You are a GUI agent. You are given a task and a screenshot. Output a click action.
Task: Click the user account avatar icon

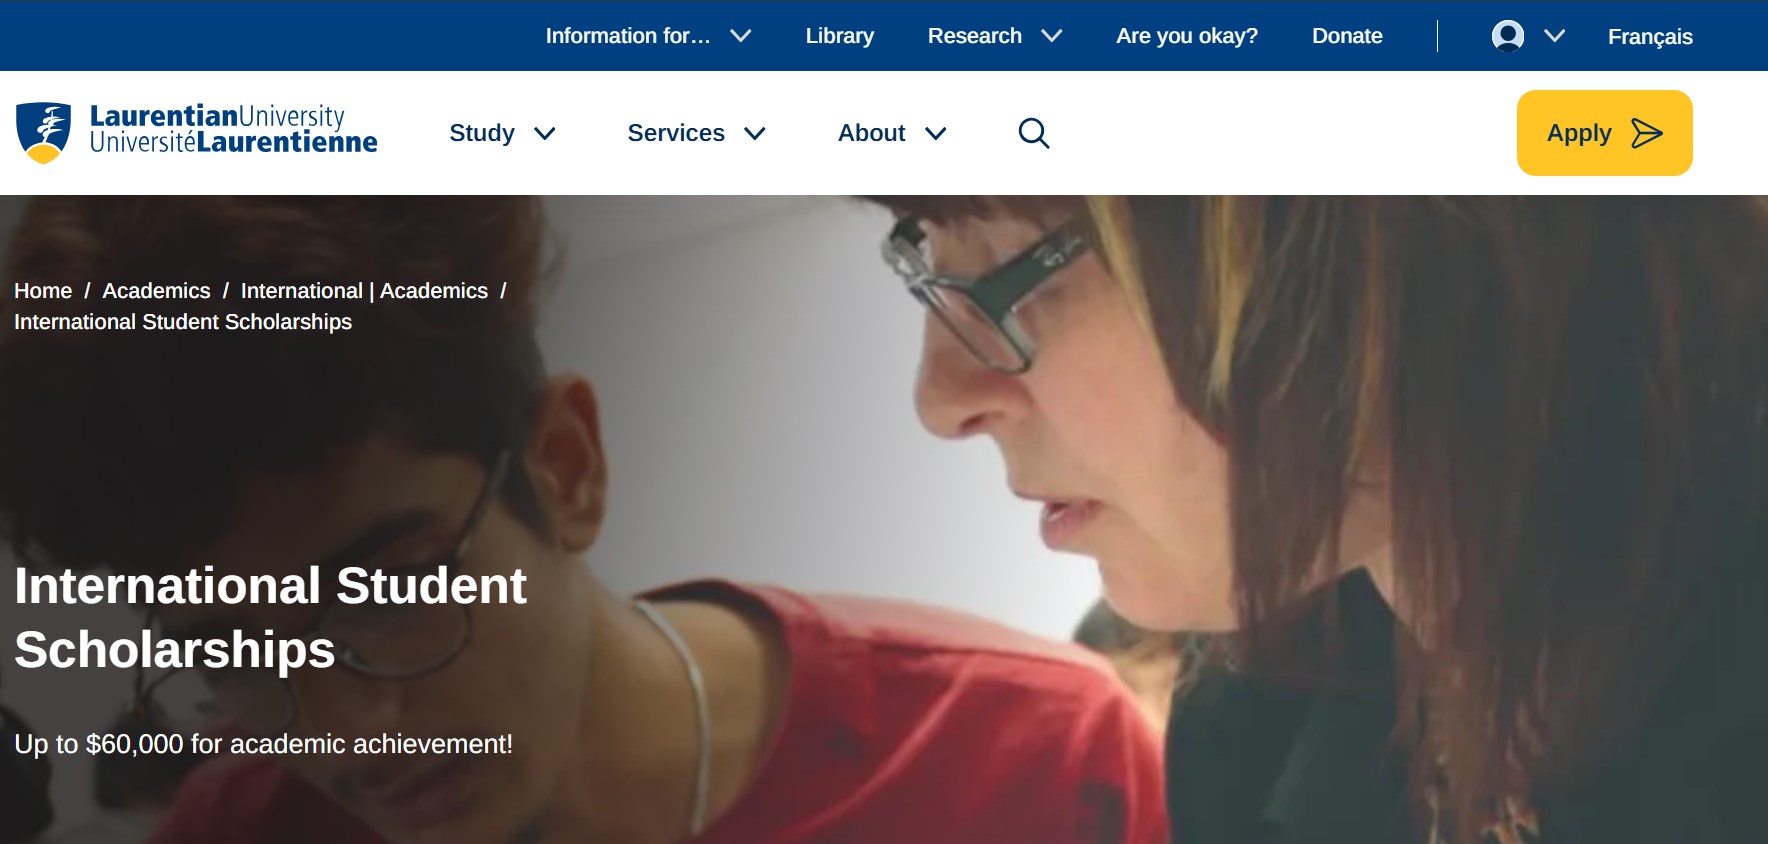tap(1508, 36)
